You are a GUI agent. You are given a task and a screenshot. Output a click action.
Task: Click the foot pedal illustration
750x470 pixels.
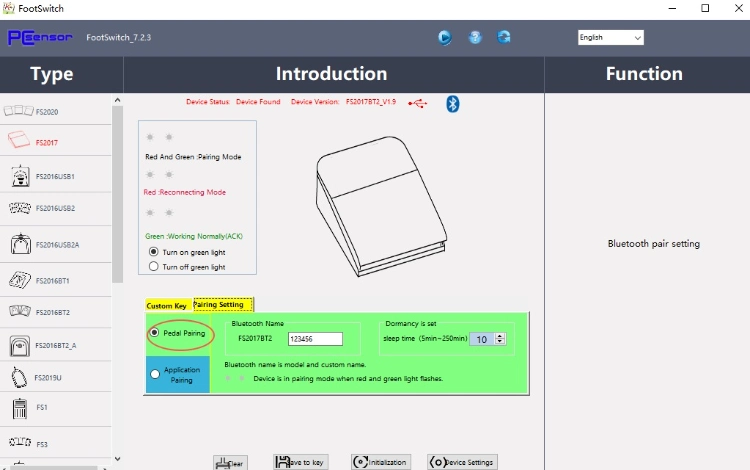click(381, 206)
